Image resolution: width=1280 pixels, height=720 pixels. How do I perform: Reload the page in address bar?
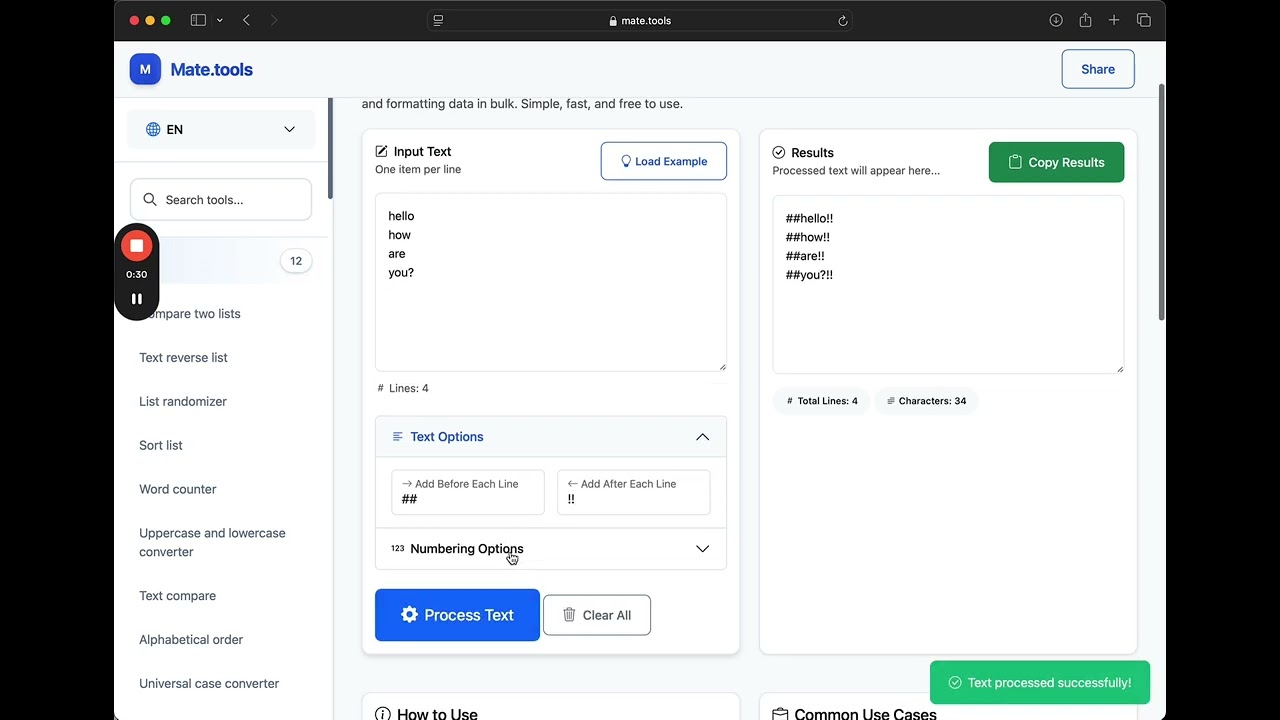point(842,20)
